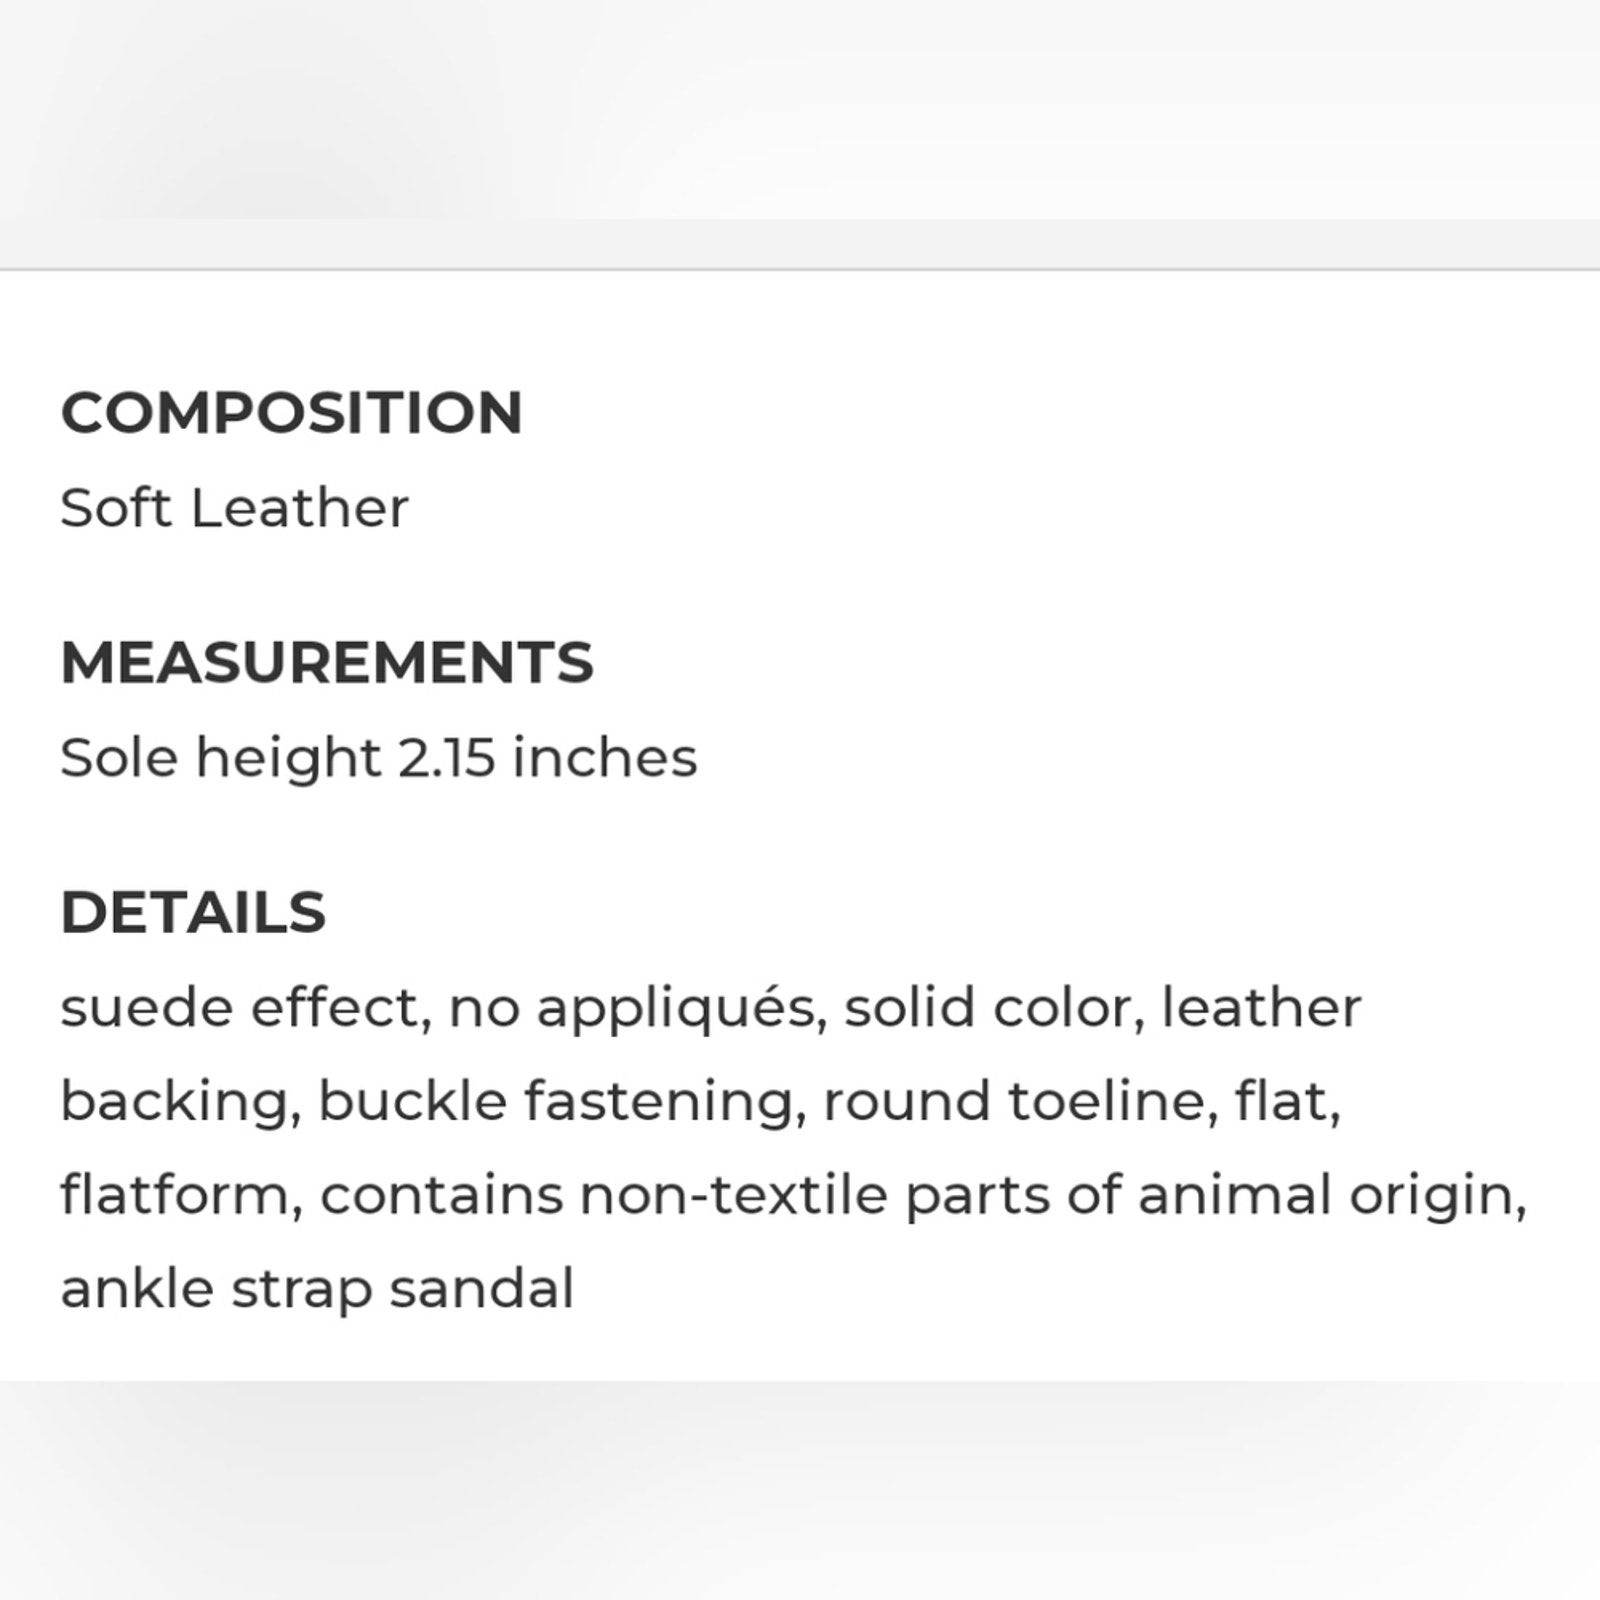Click the 2.15 measurement value

click(x=447, y=758)
